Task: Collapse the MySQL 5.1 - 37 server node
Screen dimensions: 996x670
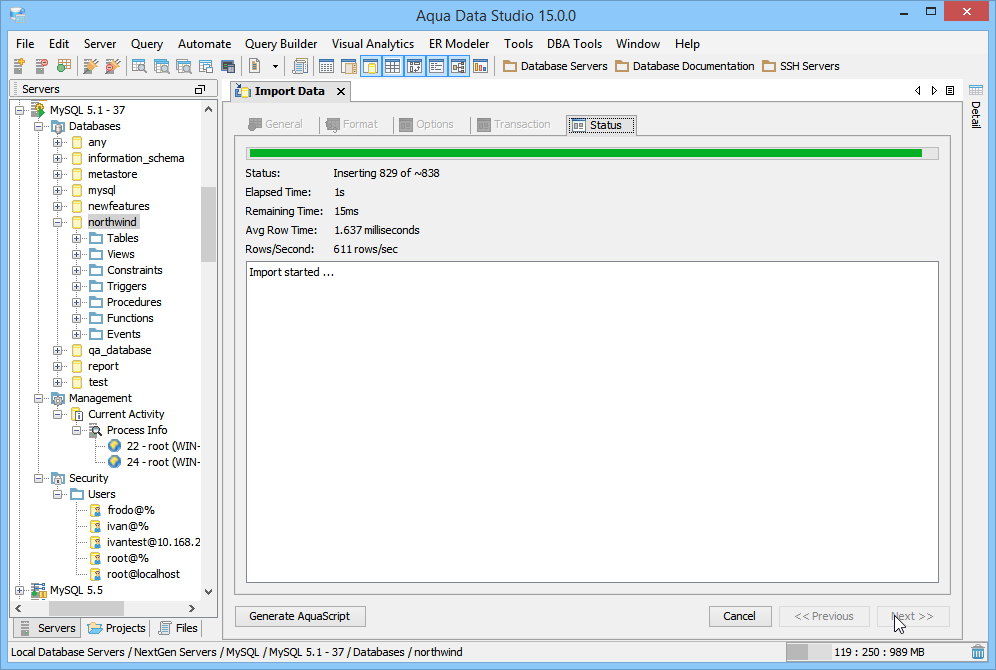Action: (x=20, y=111)
